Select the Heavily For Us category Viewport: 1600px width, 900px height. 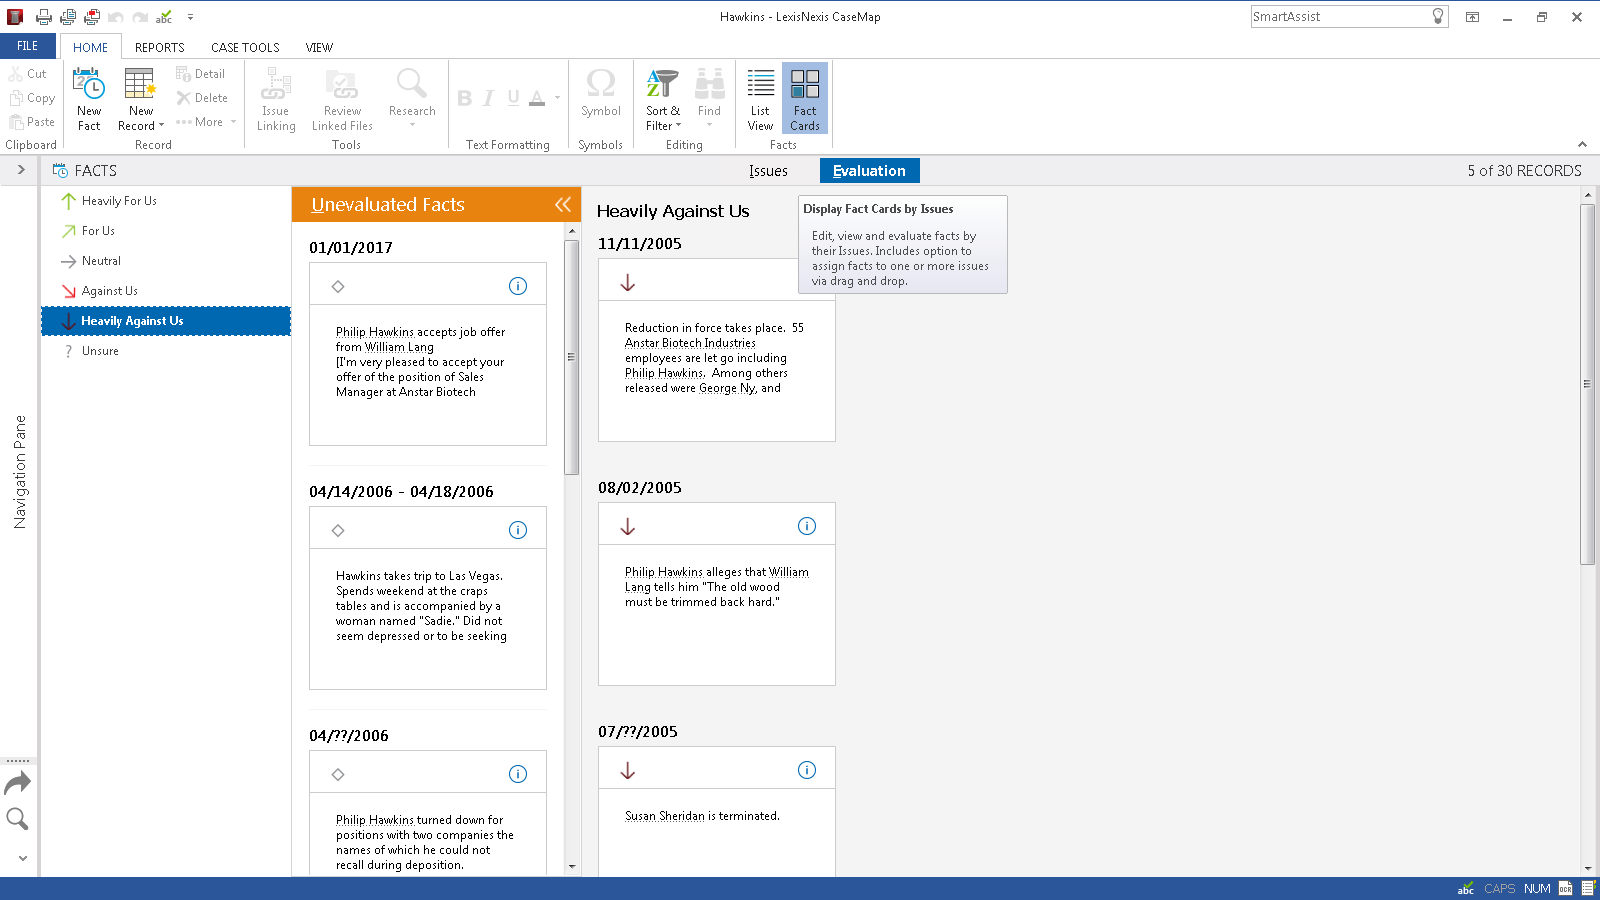(x=119, y=200)
